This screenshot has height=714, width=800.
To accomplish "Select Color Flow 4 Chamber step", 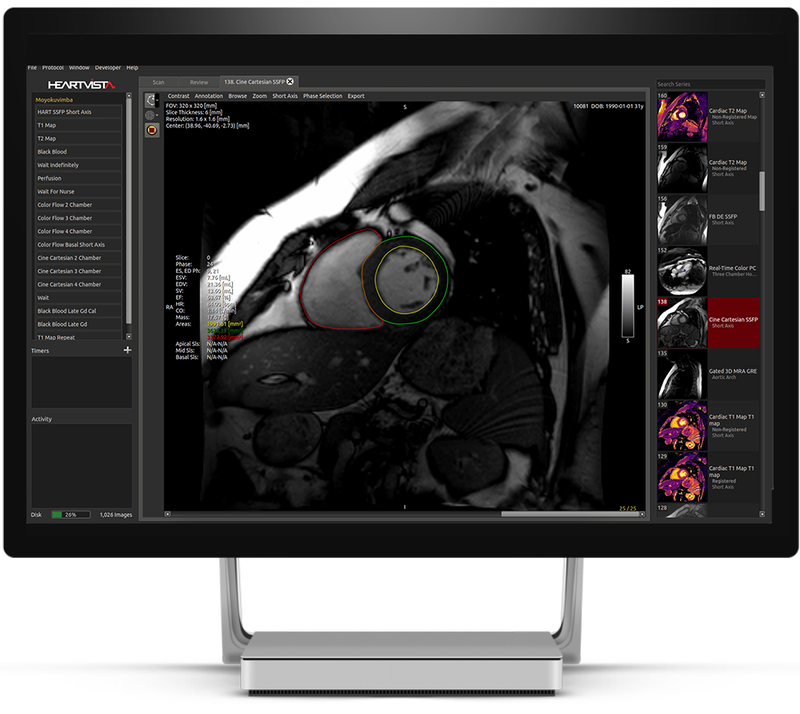I will [x=79, y=231].
